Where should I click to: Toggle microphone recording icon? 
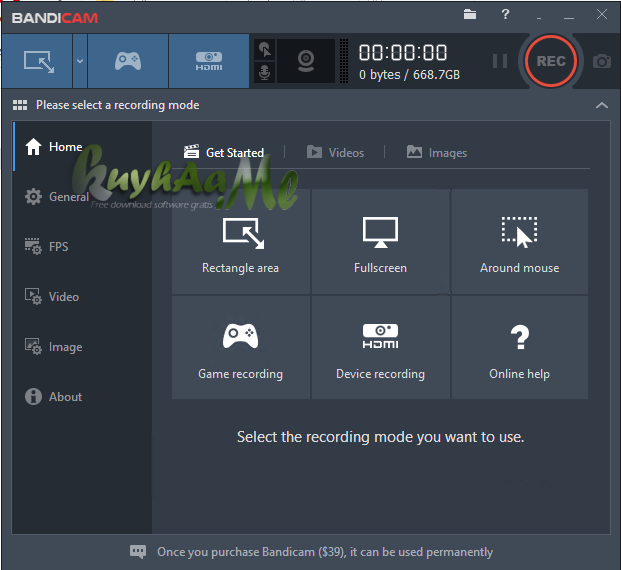pos(265,72)
